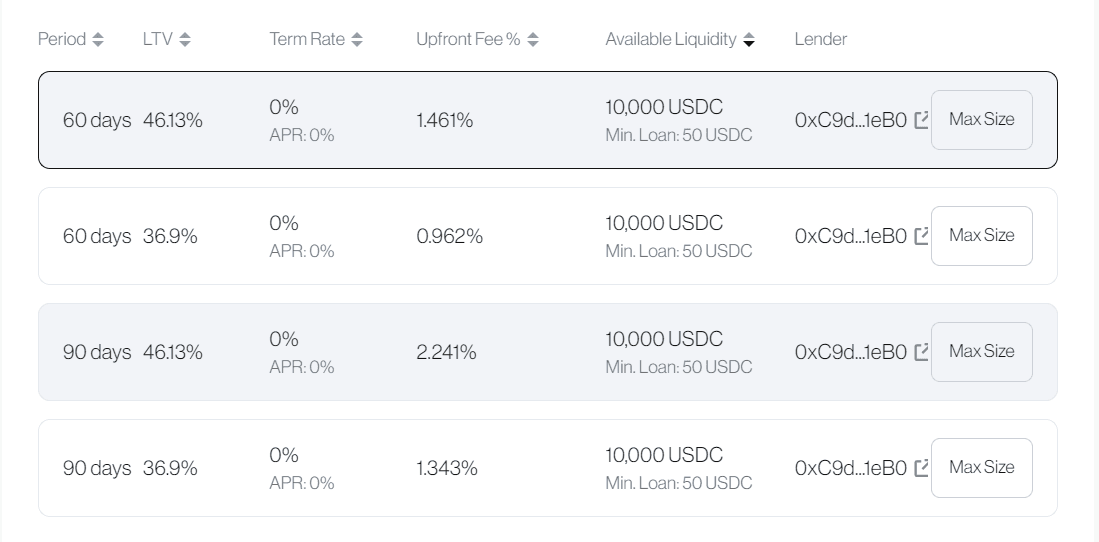Sort by Upfront Fee % arrows
The height and width of the screenshot is (542, 1099).
pyautogui.click(x=533, y=40)
